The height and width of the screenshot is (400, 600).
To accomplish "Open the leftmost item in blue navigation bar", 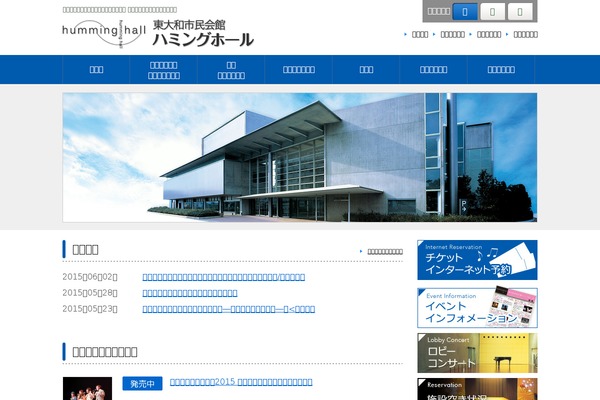I will pyautogui.click(x=96, y=70).
